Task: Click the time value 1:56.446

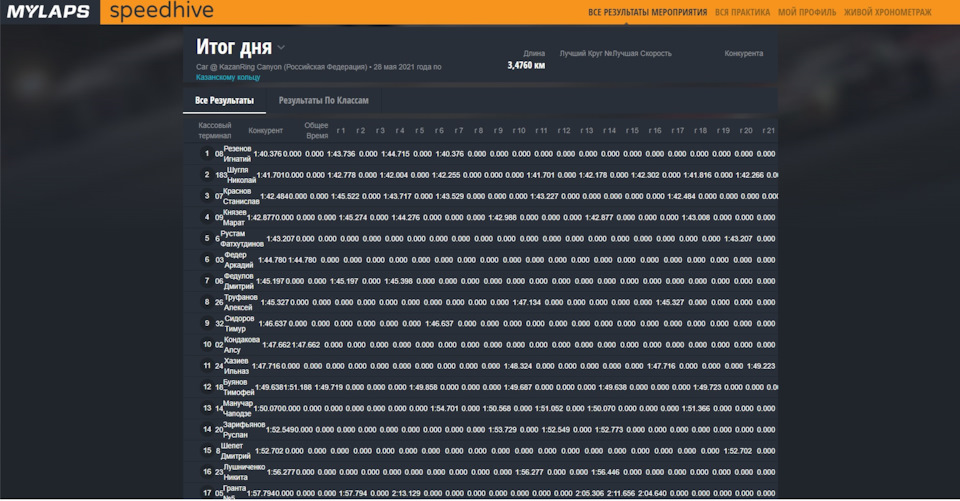Action: click(605, 472)
